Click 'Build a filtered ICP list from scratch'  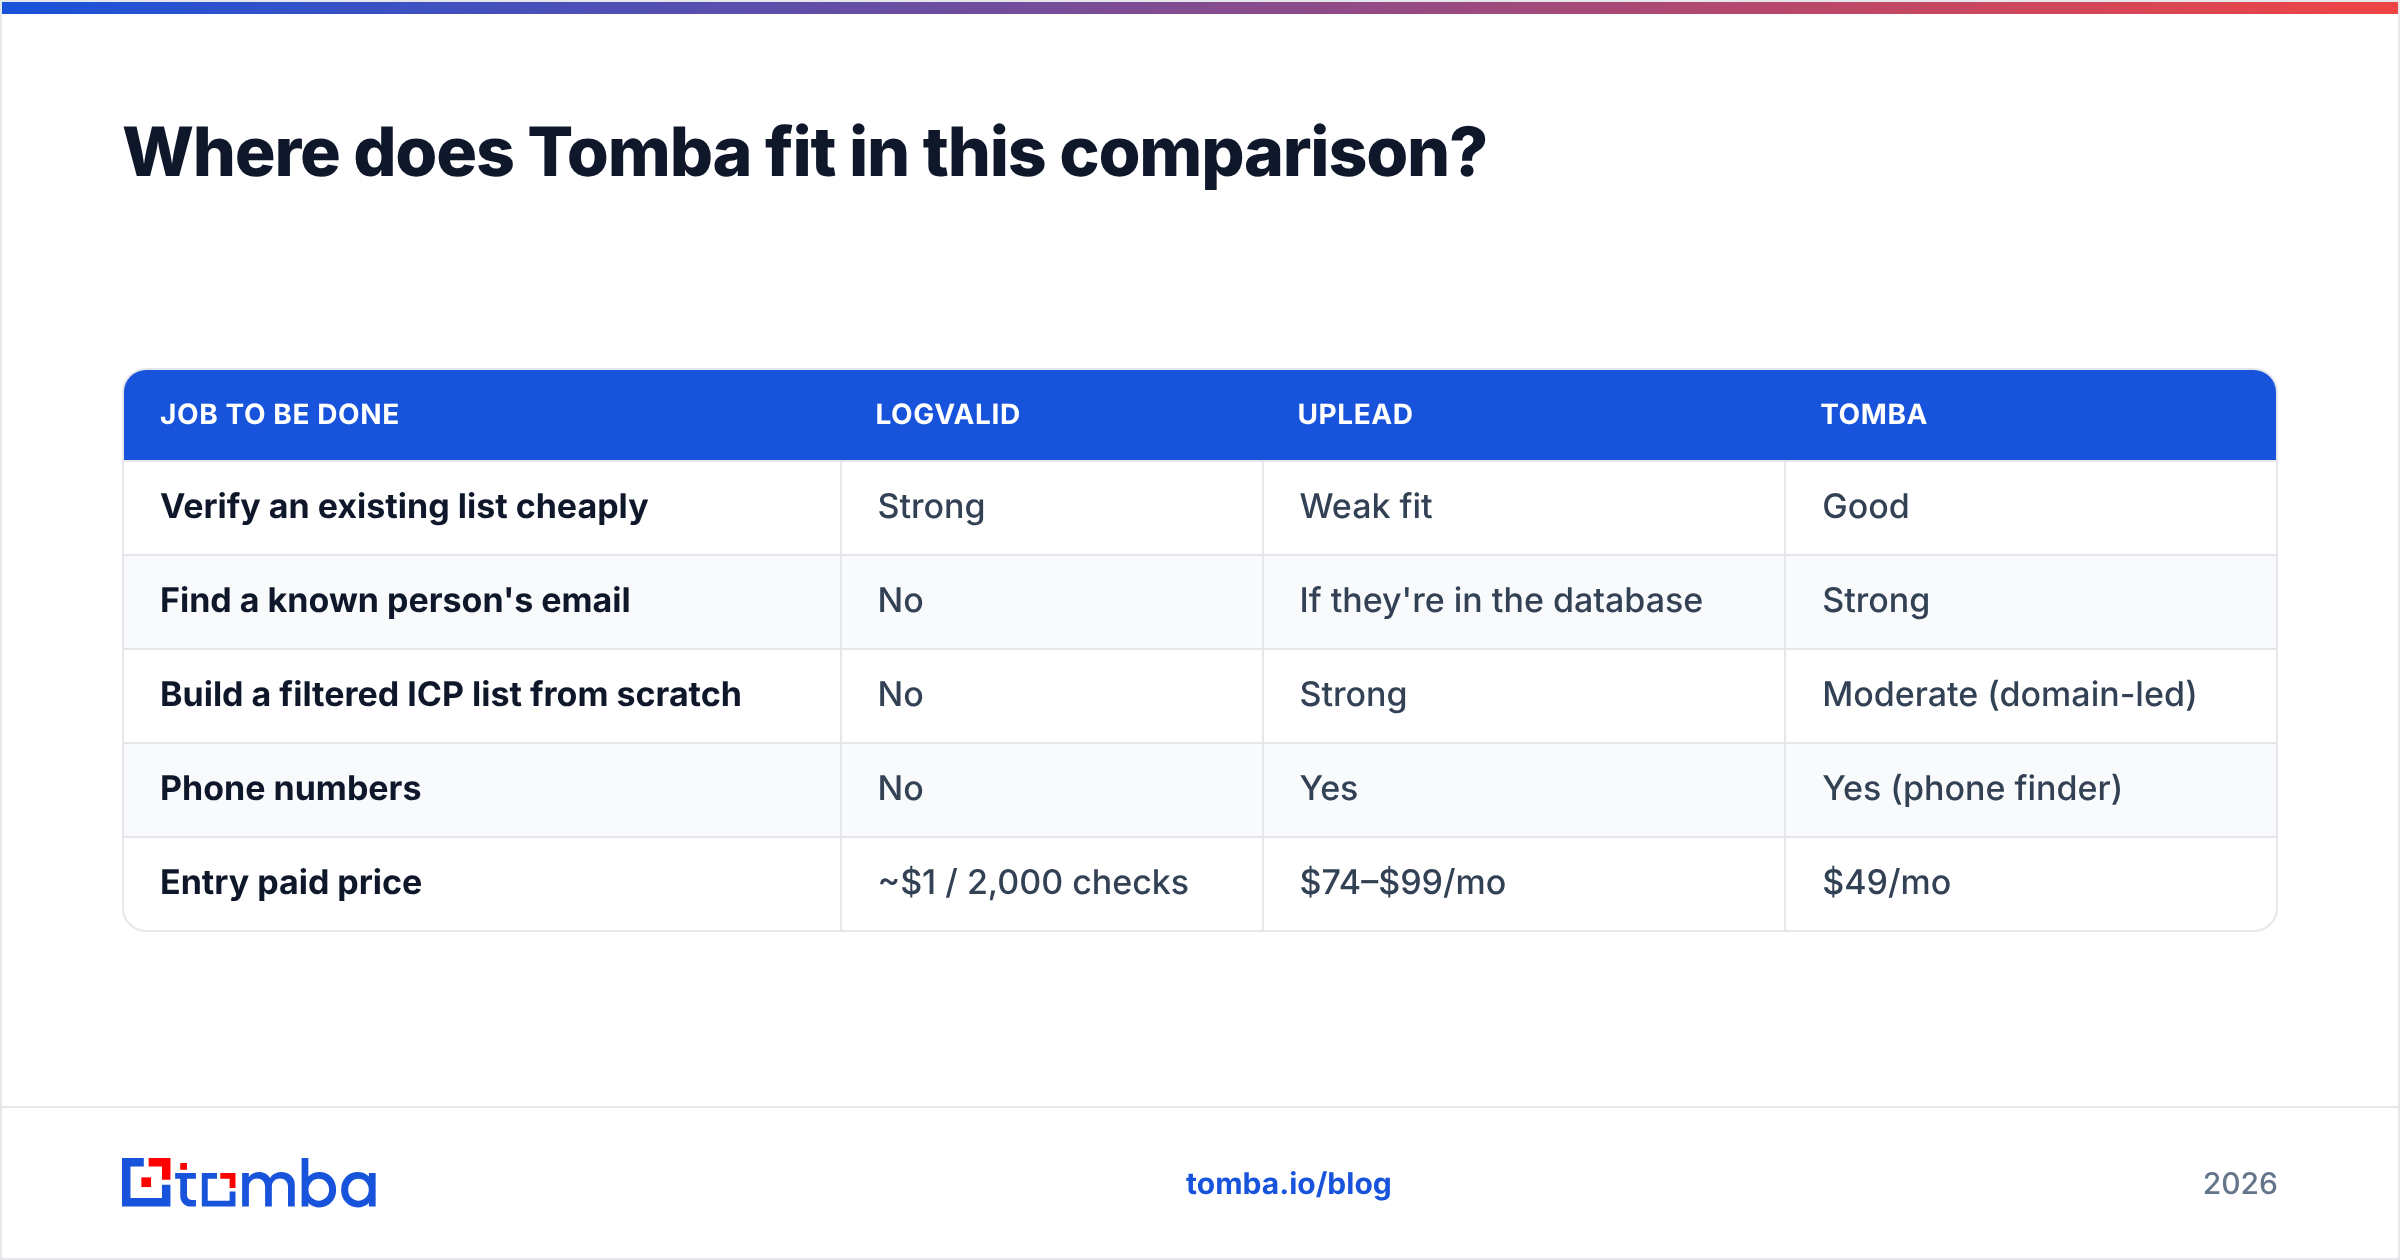click(x=451, y=695)
